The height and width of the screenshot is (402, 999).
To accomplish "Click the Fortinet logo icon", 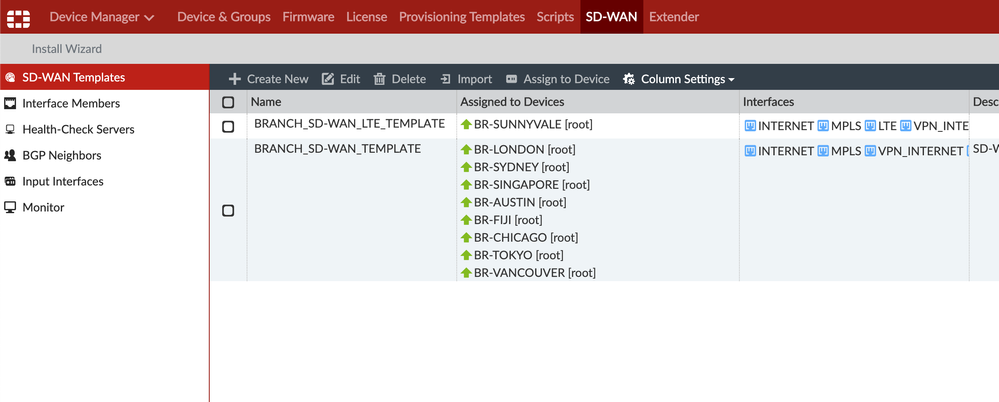I will [x=18, y=17].
